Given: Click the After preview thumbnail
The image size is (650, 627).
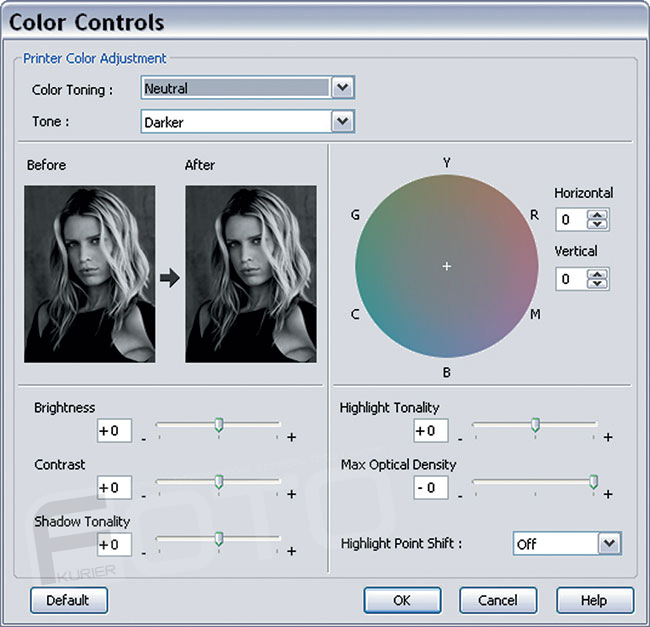Looking at the screenshot, I should click(x=251, y=273).
